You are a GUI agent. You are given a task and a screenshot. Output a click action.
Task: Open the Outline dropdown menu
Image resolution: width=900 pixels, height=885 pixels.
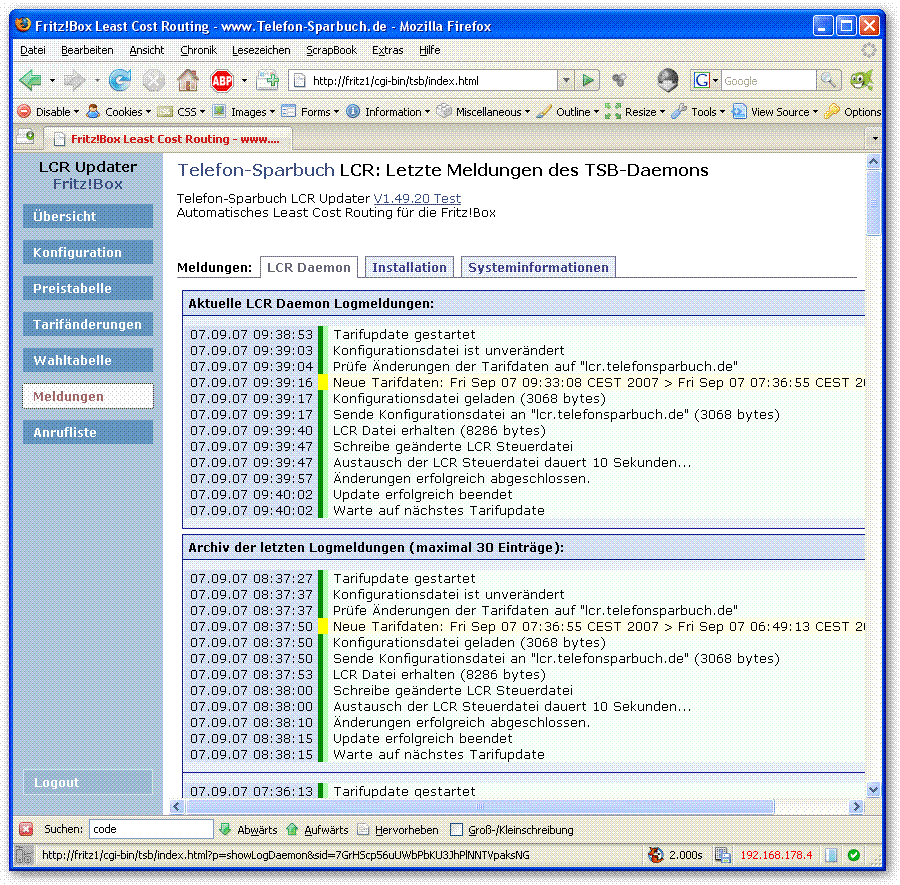568,112
